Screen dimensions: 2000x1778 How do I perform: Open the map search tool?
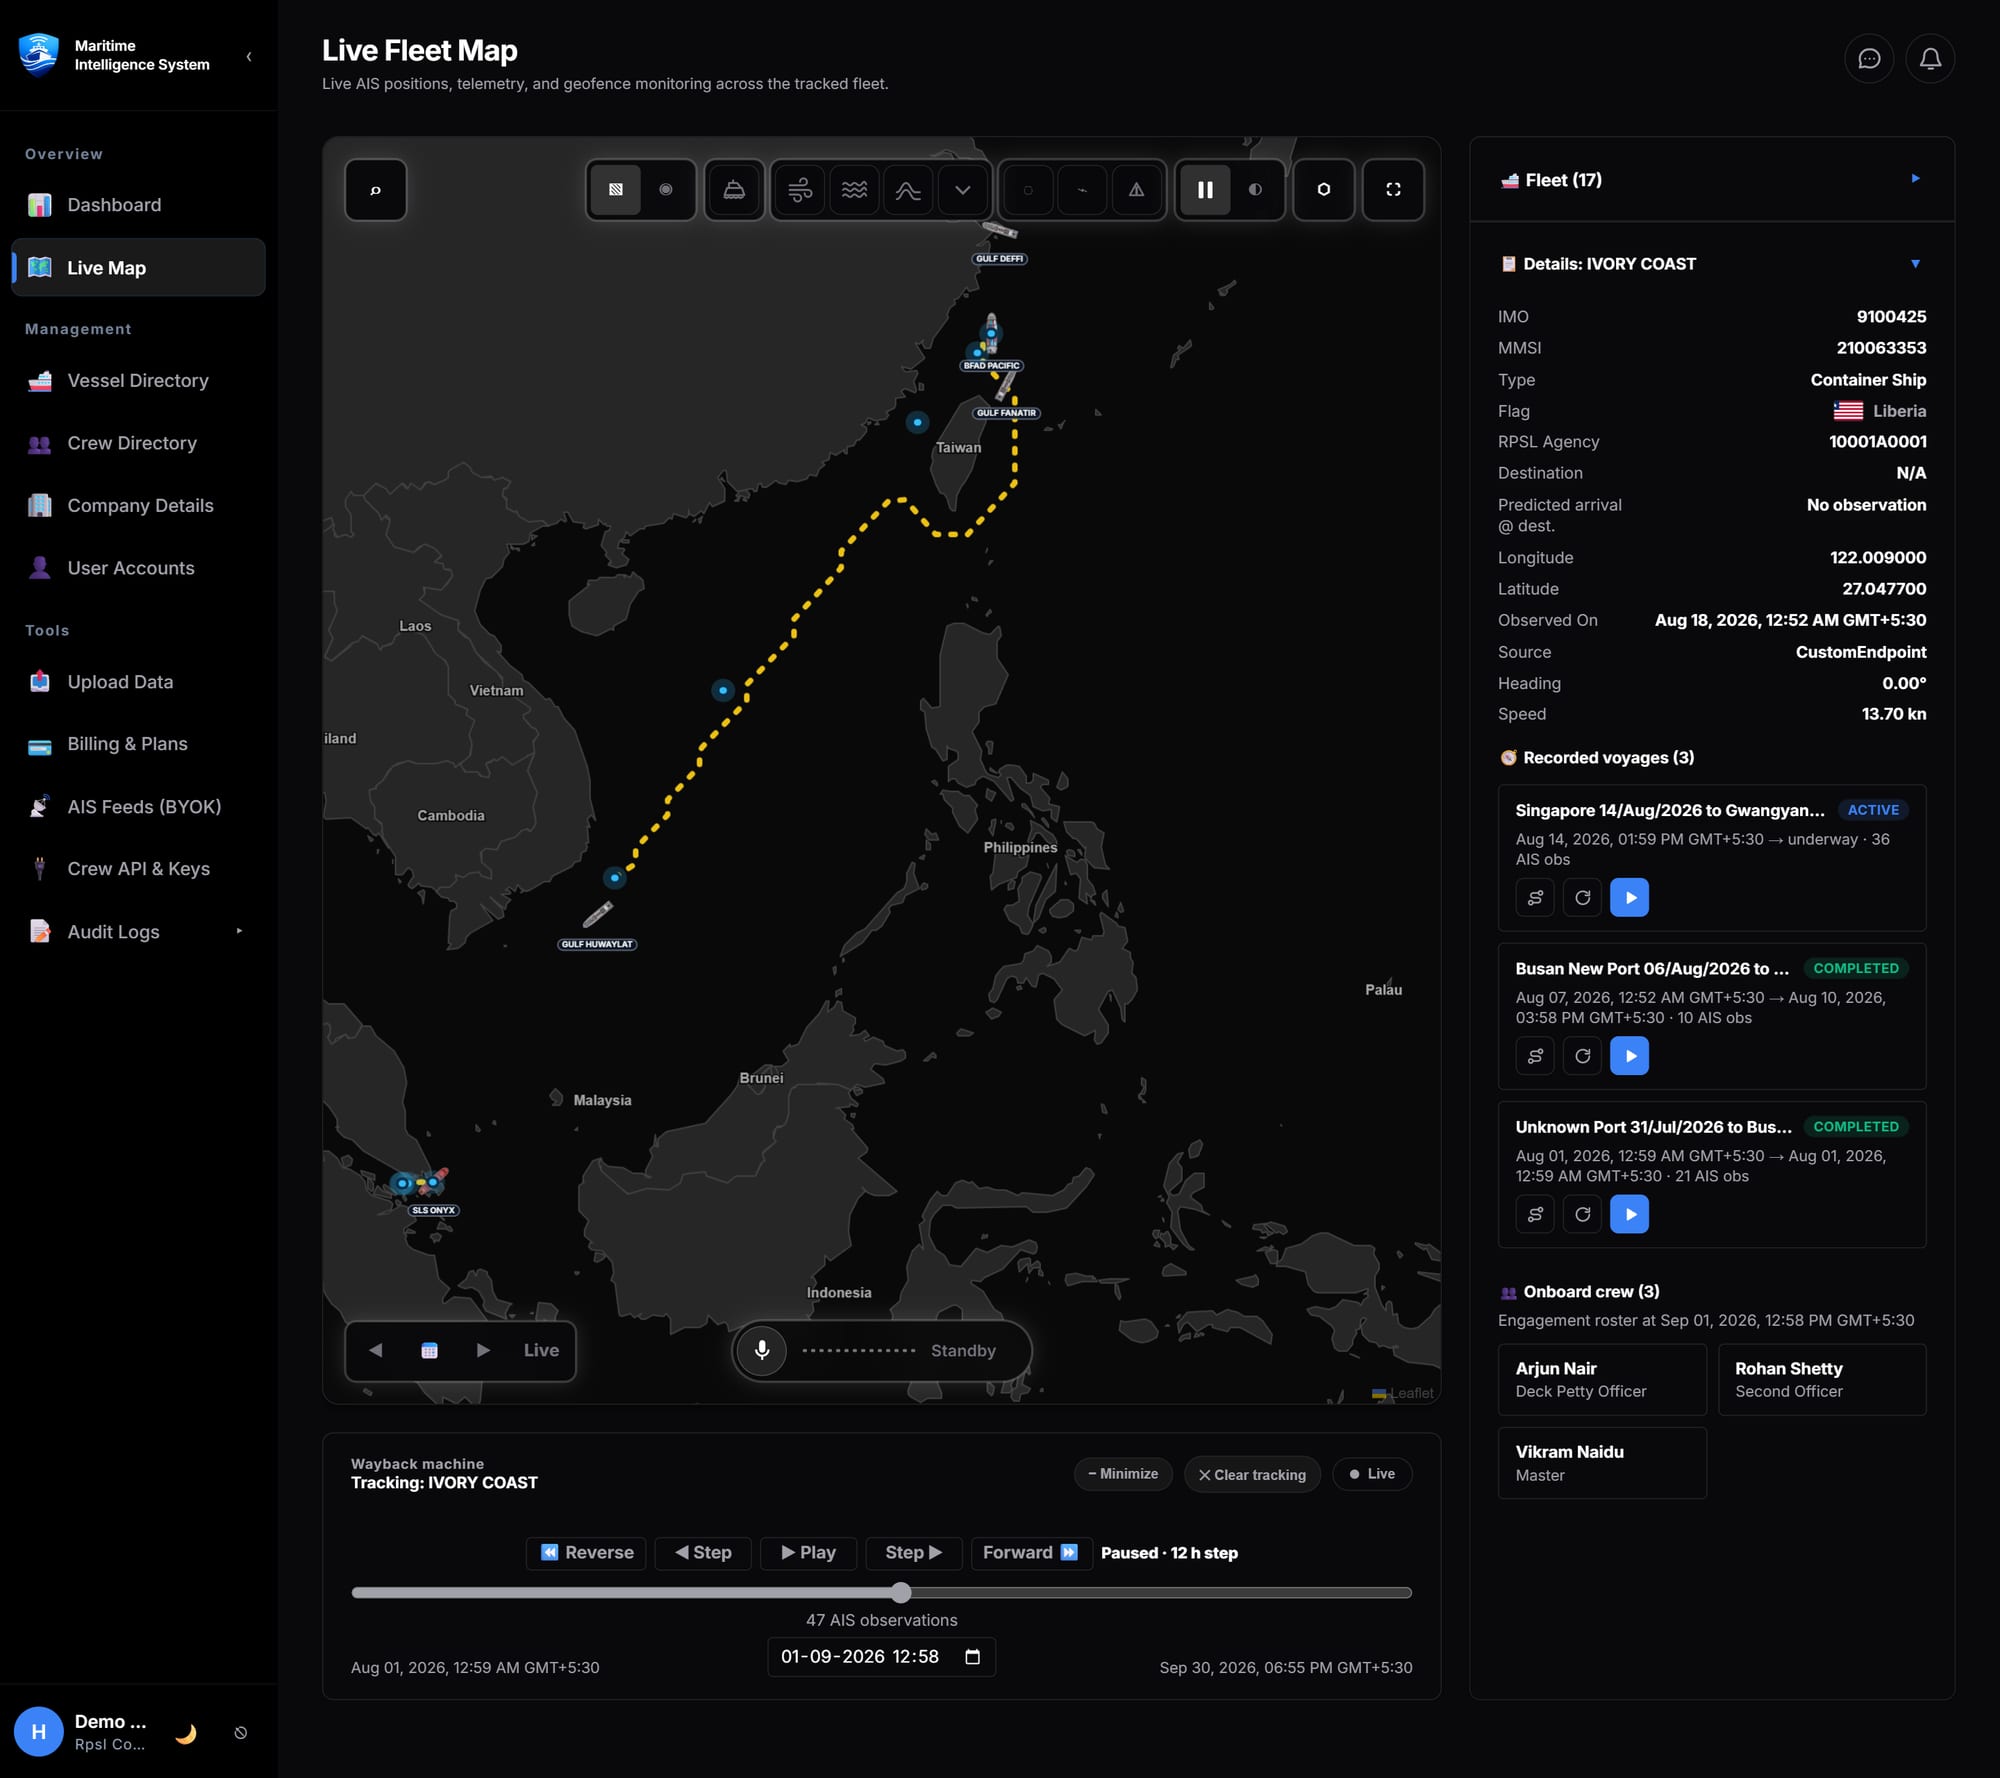[x=376, y=190]
